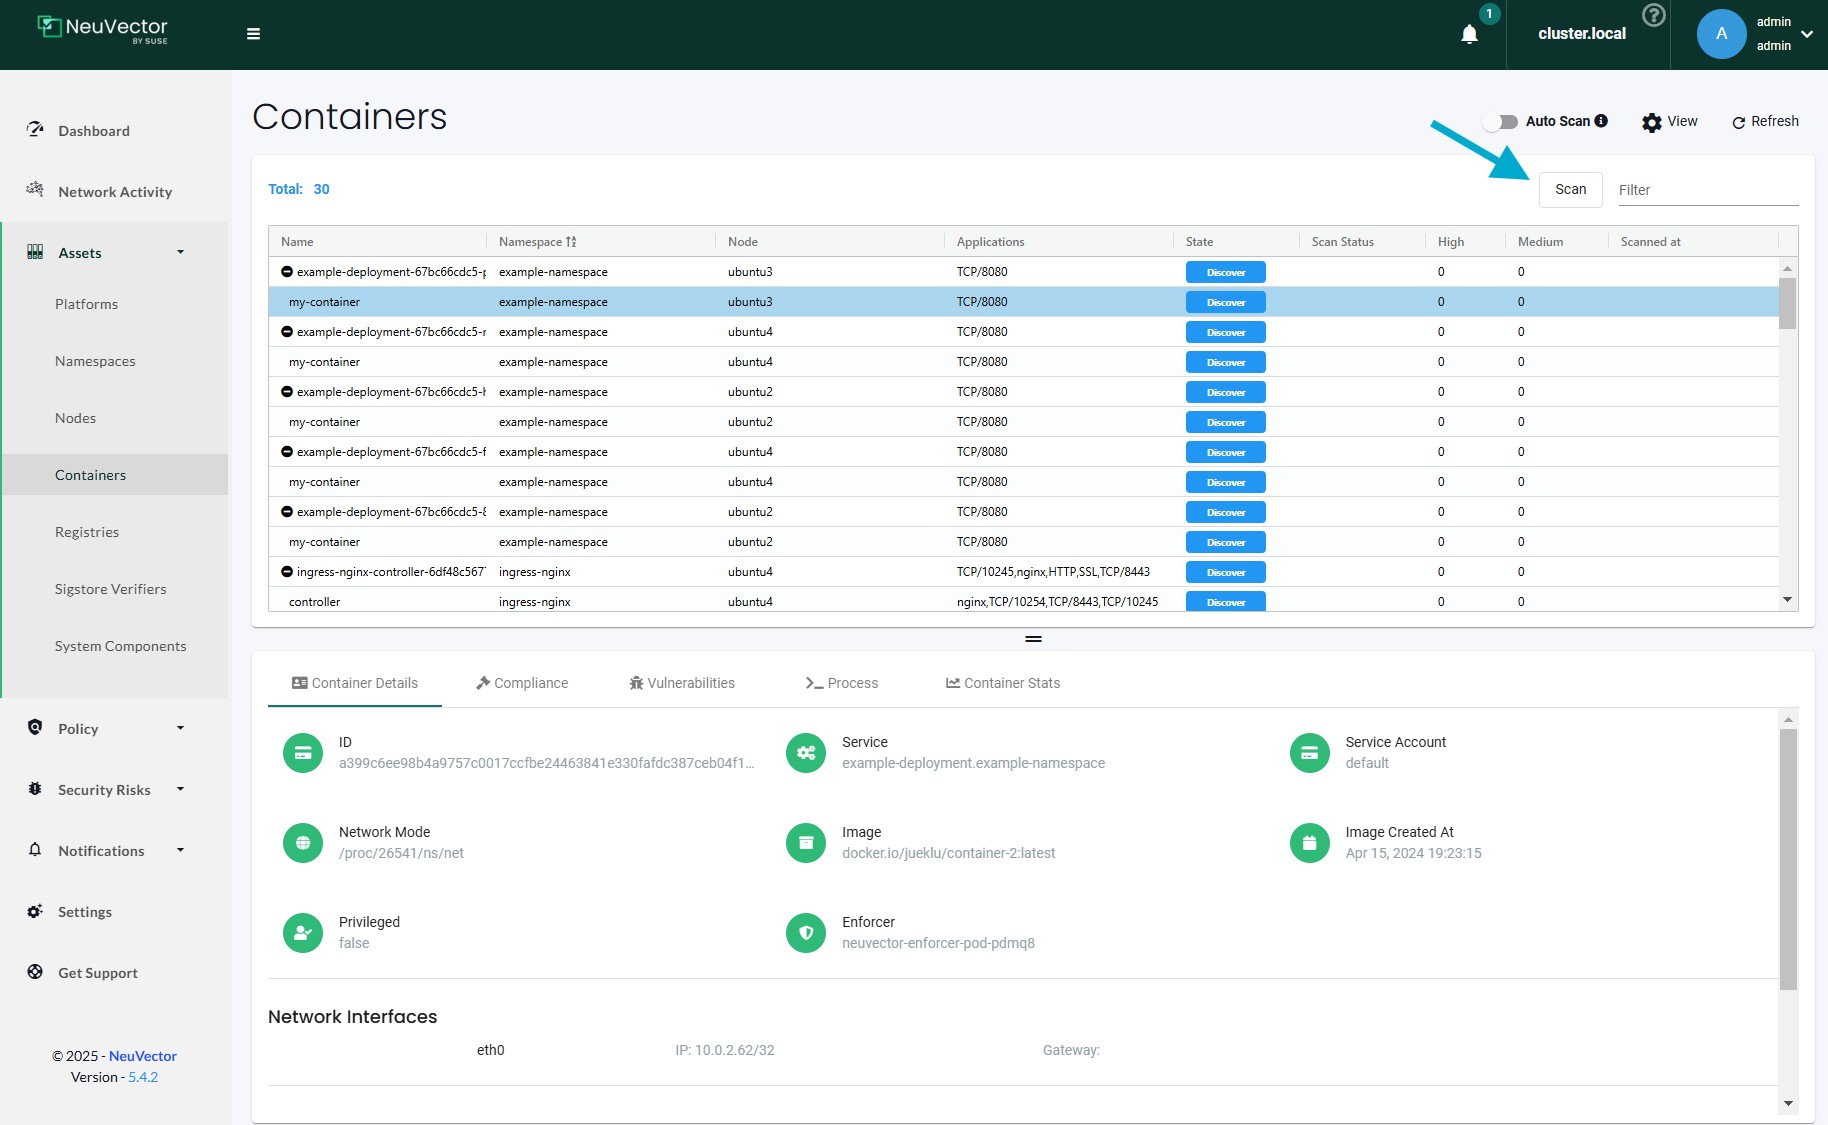
Task: Open the notification bell with badge
Action: [x=1469, y=33]
